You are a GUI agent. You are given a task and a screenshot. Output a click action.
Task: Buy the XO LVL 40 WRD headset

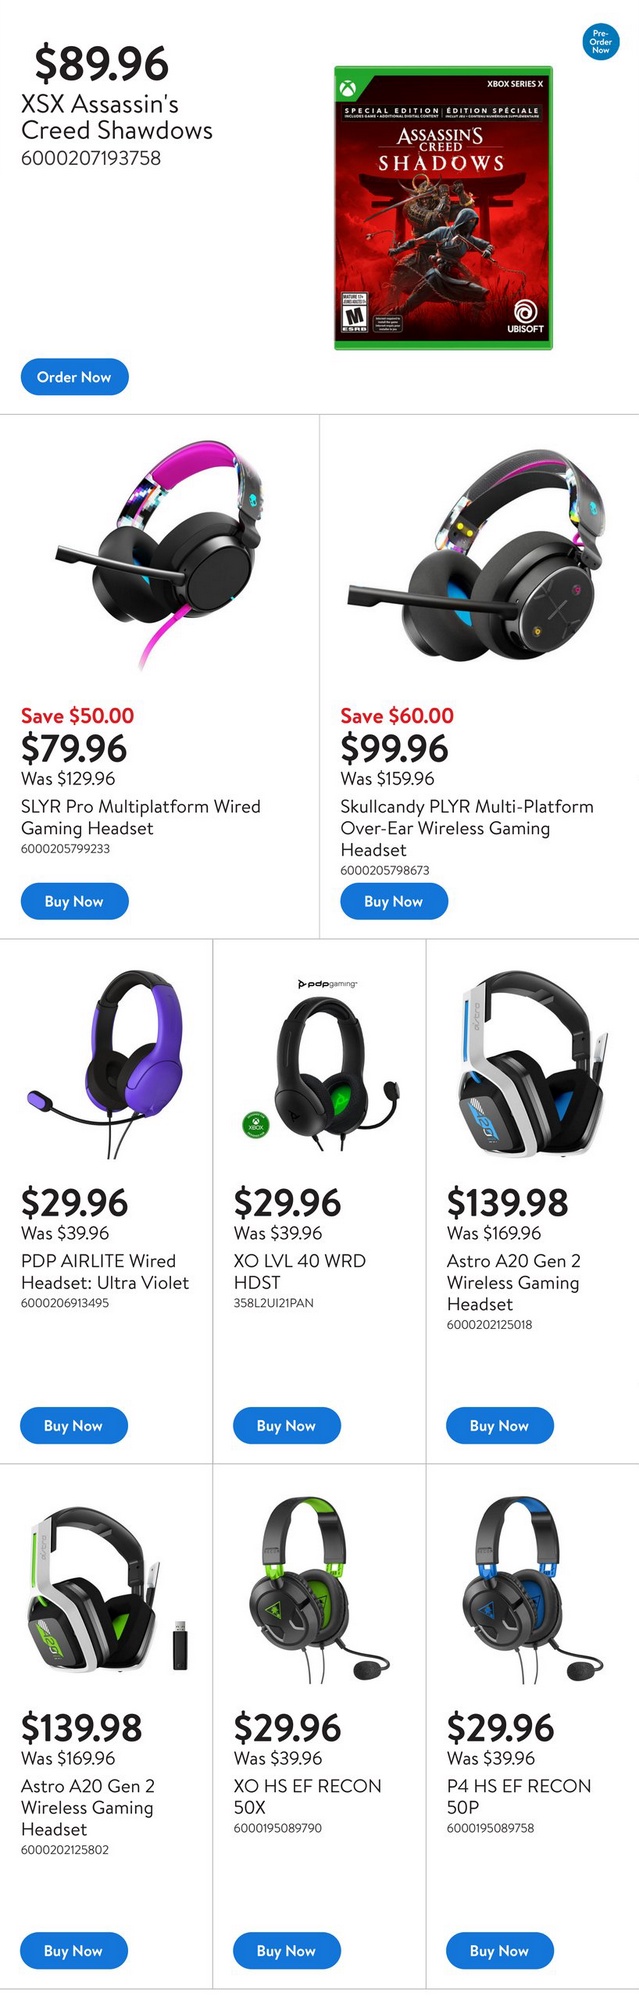286,1425
